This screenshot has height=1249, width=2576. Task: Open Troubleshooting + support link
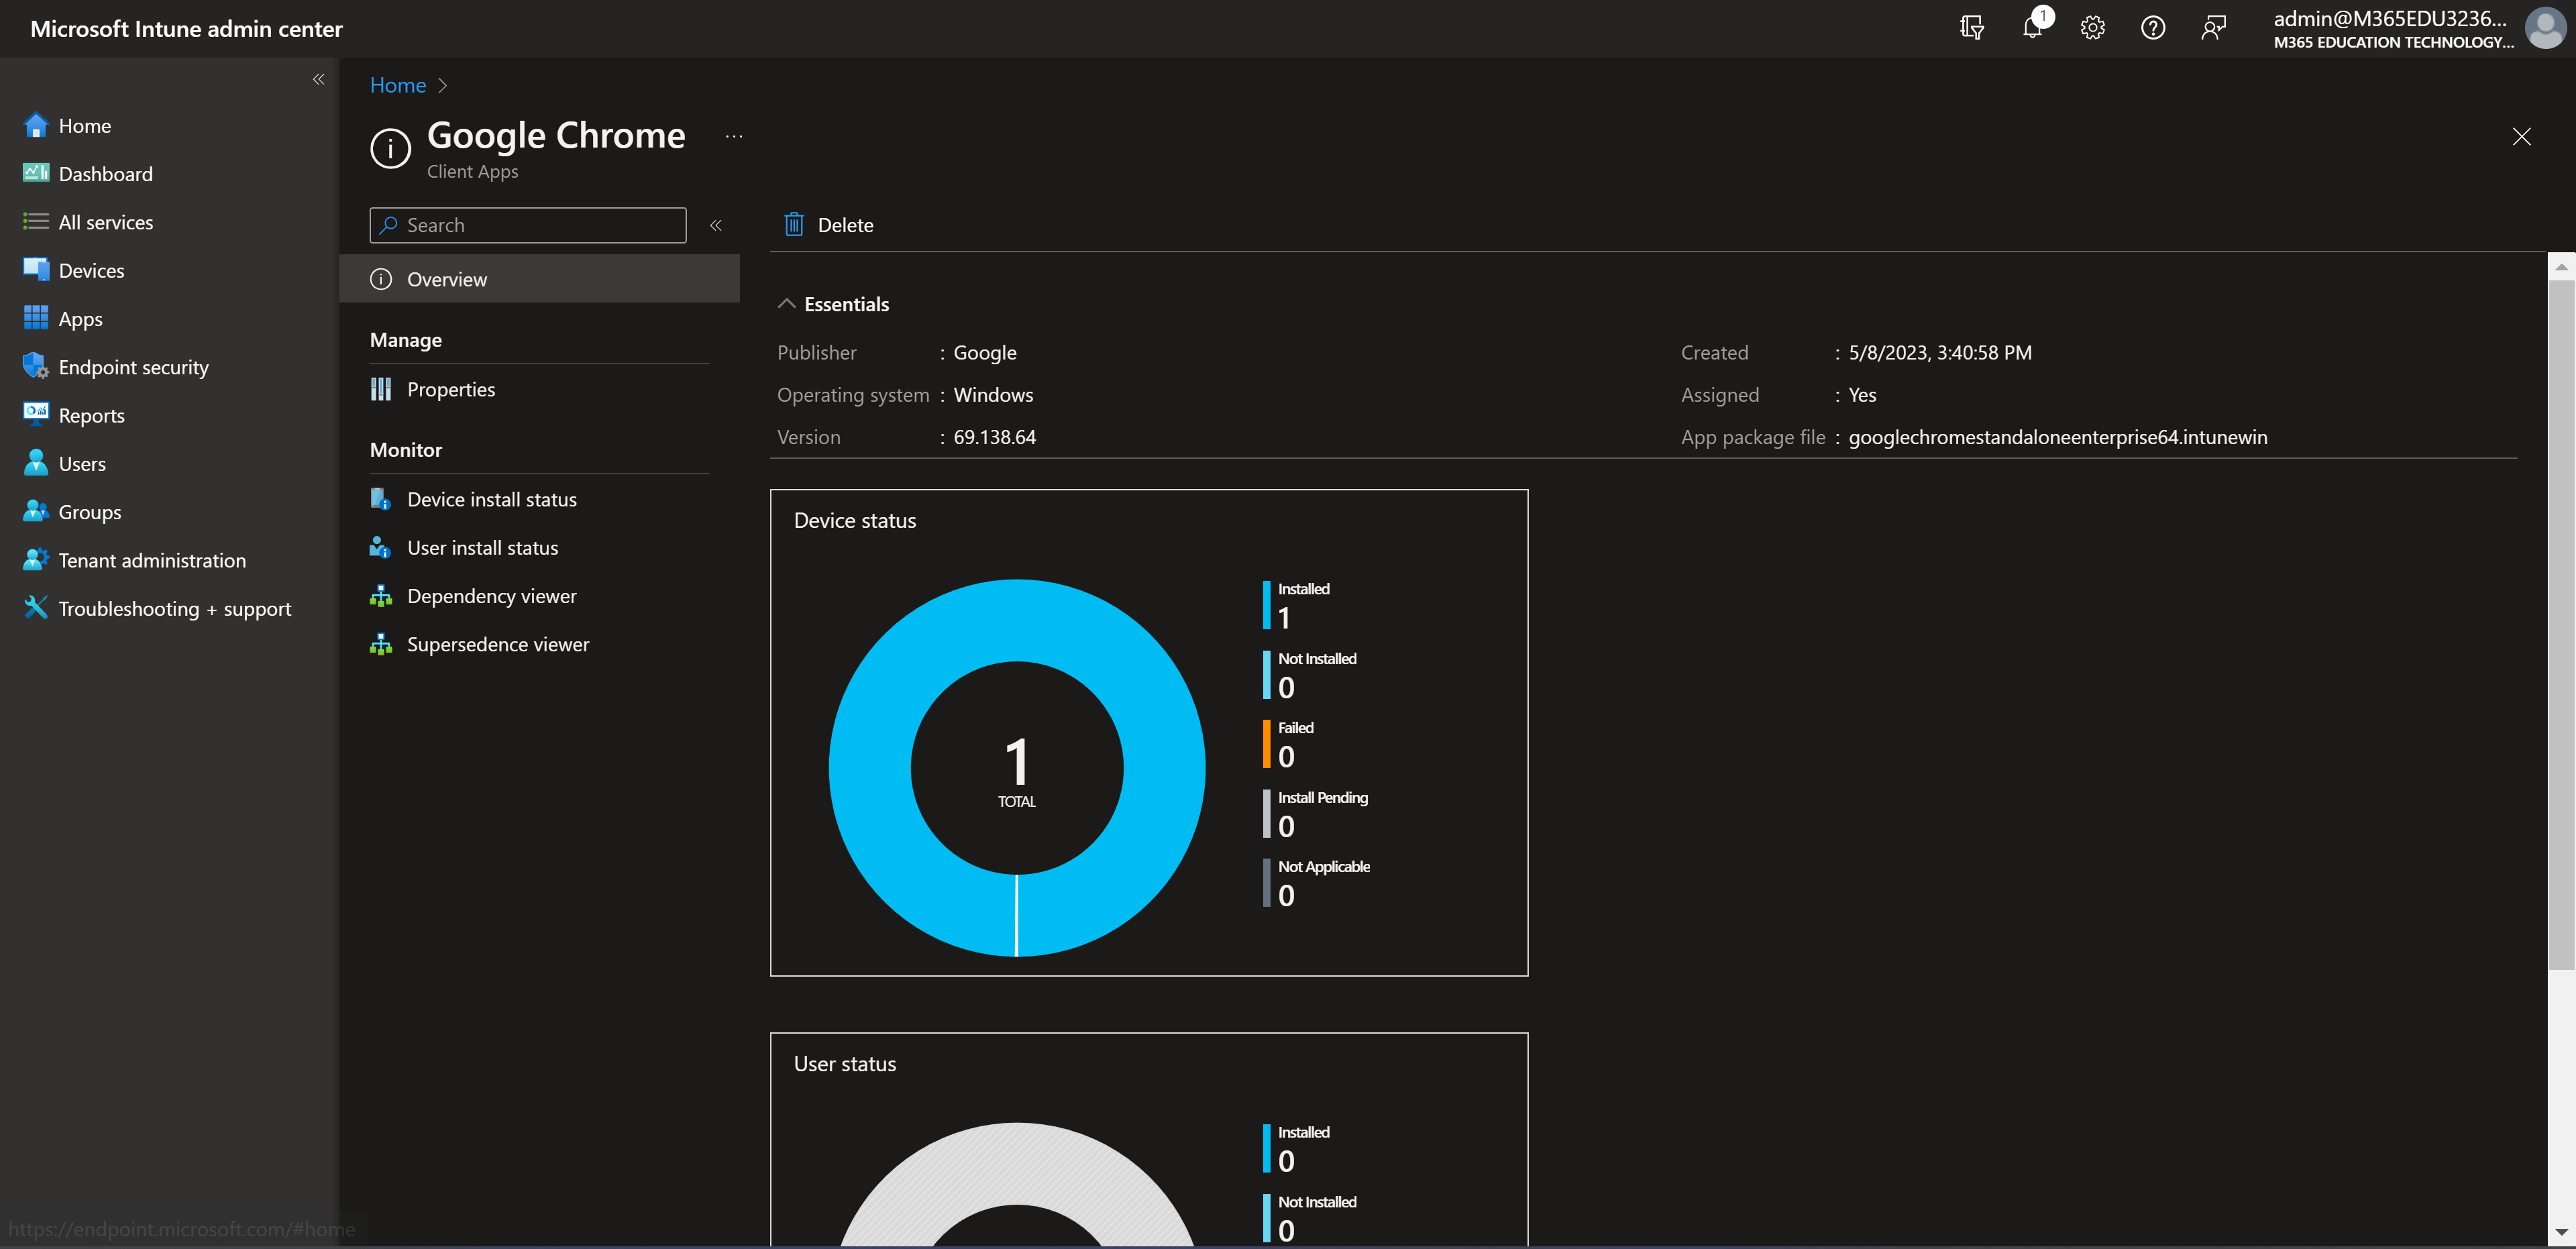pos(175,608)
